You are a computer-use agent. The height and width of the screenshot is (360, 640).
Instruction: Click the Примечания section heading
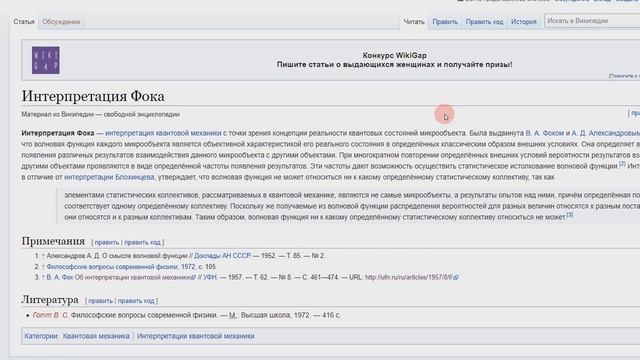53,241
